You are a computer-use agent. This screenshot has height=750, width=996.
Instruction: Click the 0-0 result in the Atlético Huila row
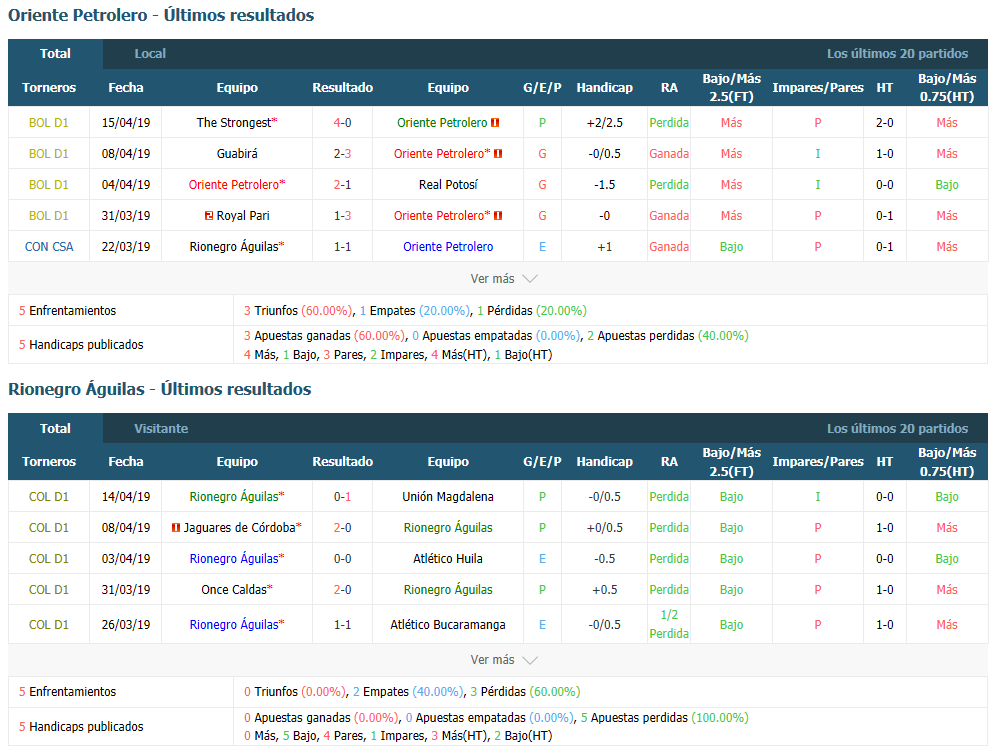342,559
